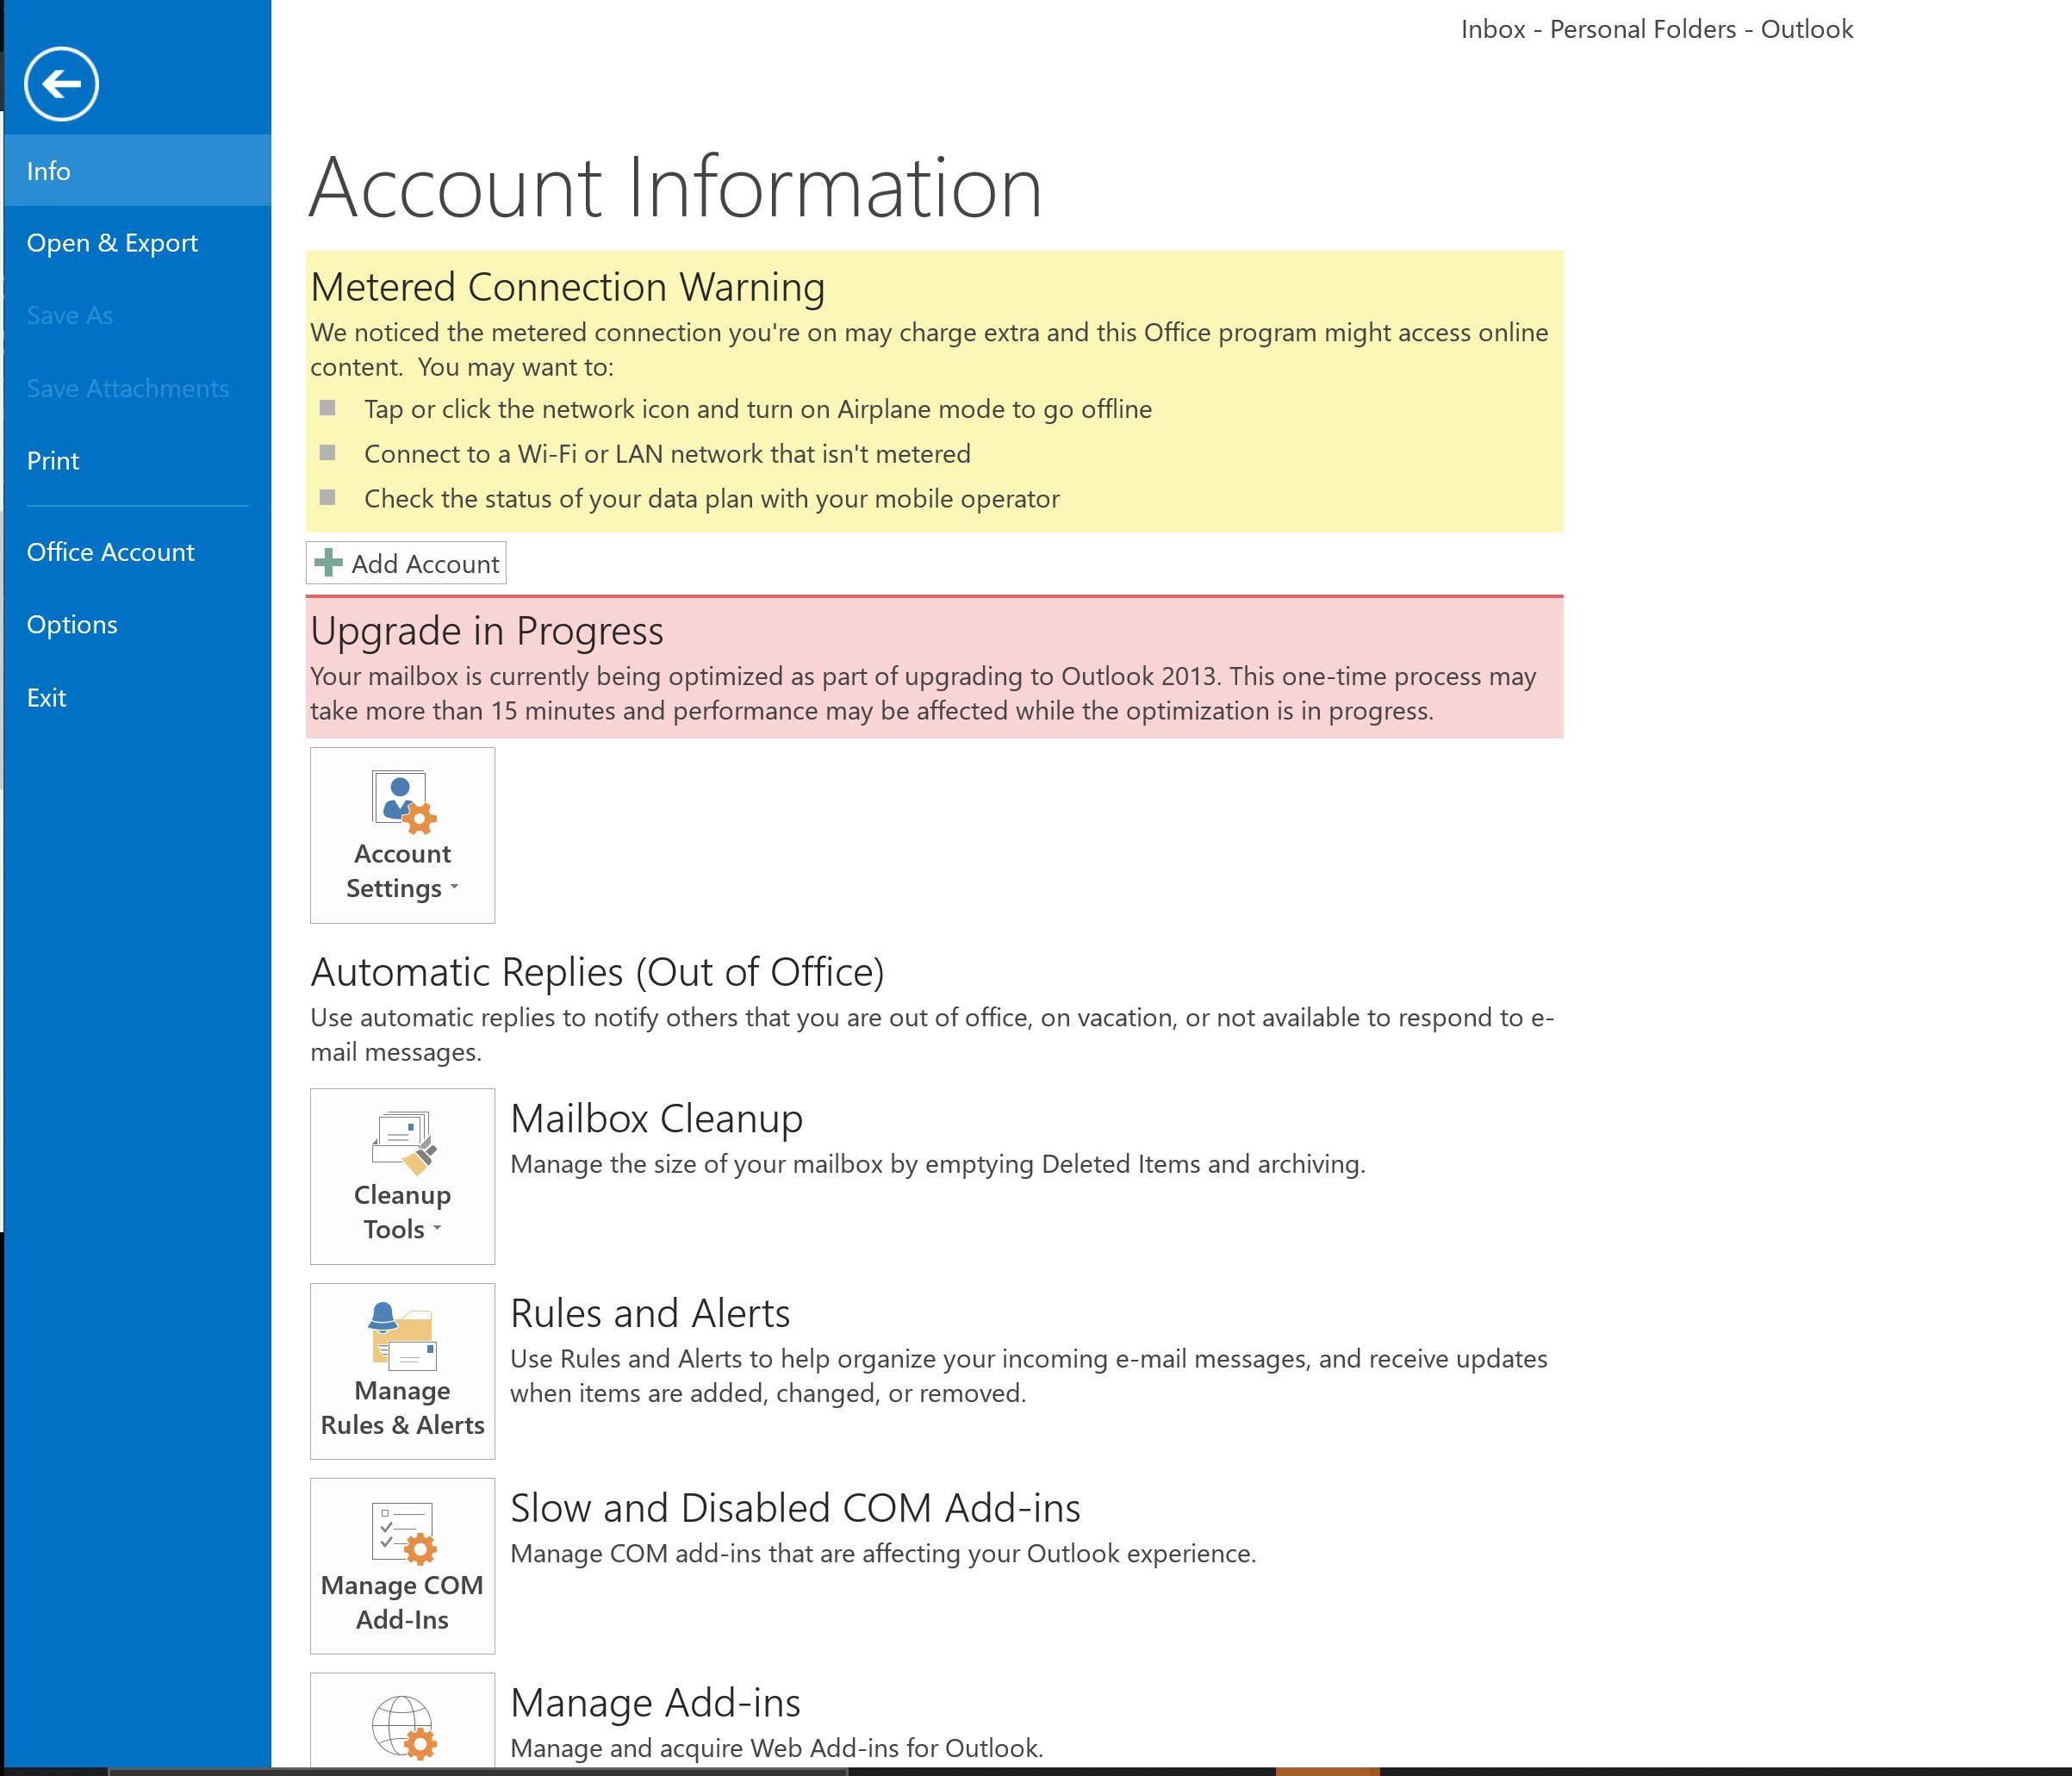Image resolution: width=2072 pixels, height=1776 pixels.
Task: Click the Manage Add-ins globe icon
Action: click(x=403, y=1726)
